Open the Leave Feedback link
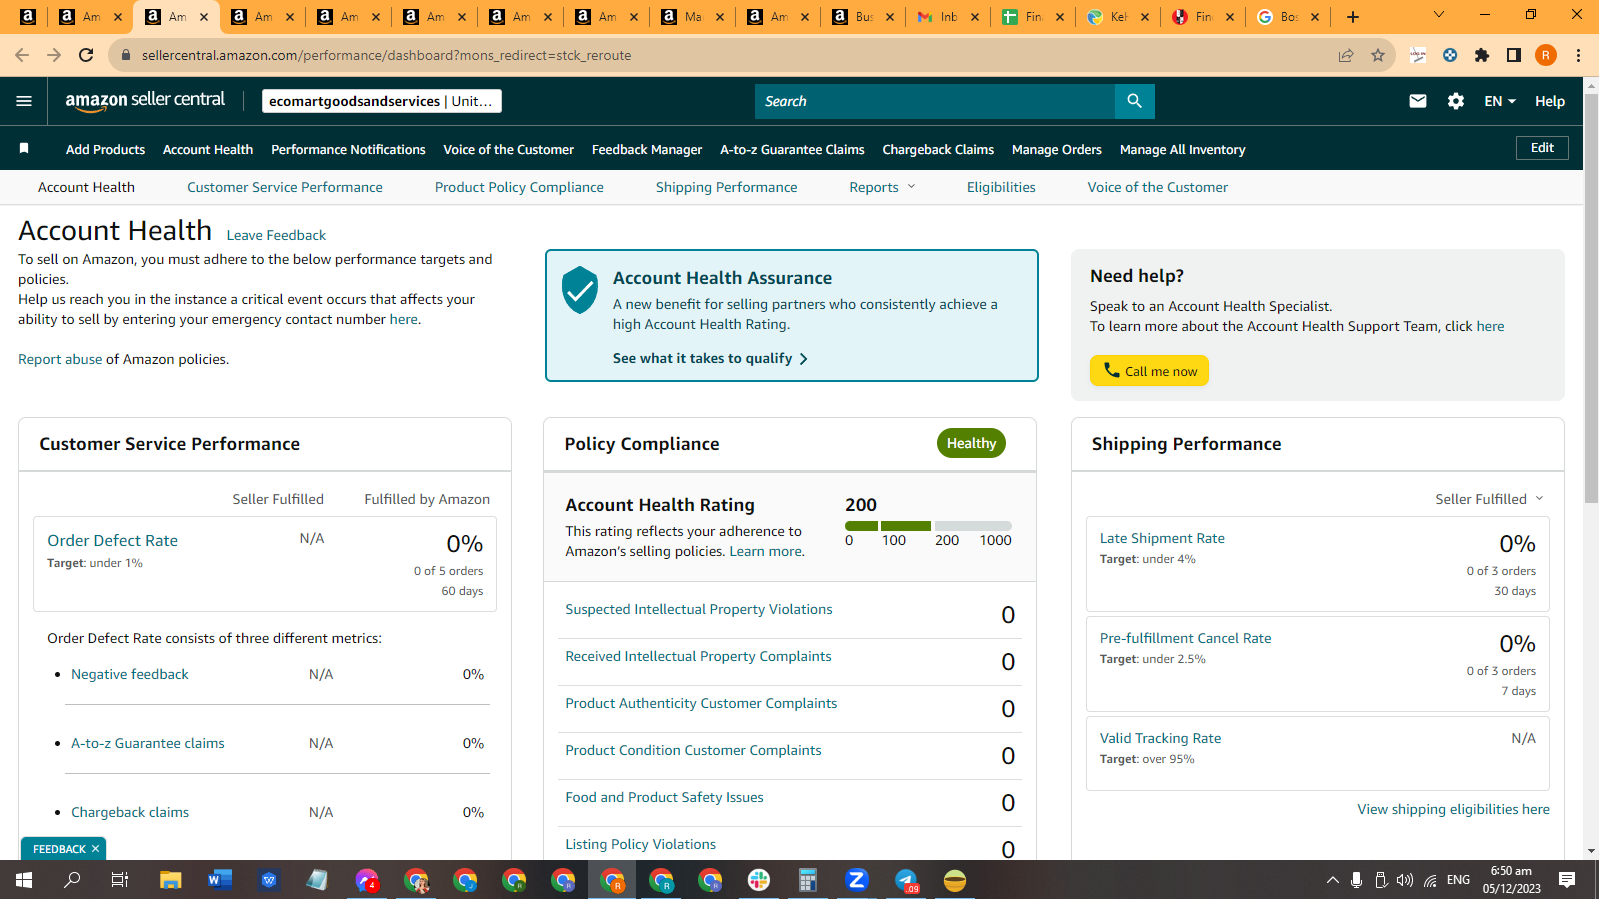Screen dimensions: 1599x899 [276, 235]
